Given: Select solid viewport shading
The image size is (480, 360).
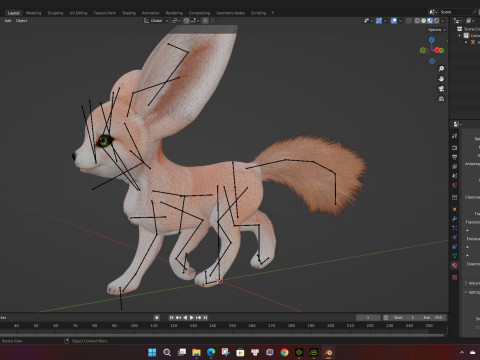Looking at the screenshot, I should [x=423, y=21].
